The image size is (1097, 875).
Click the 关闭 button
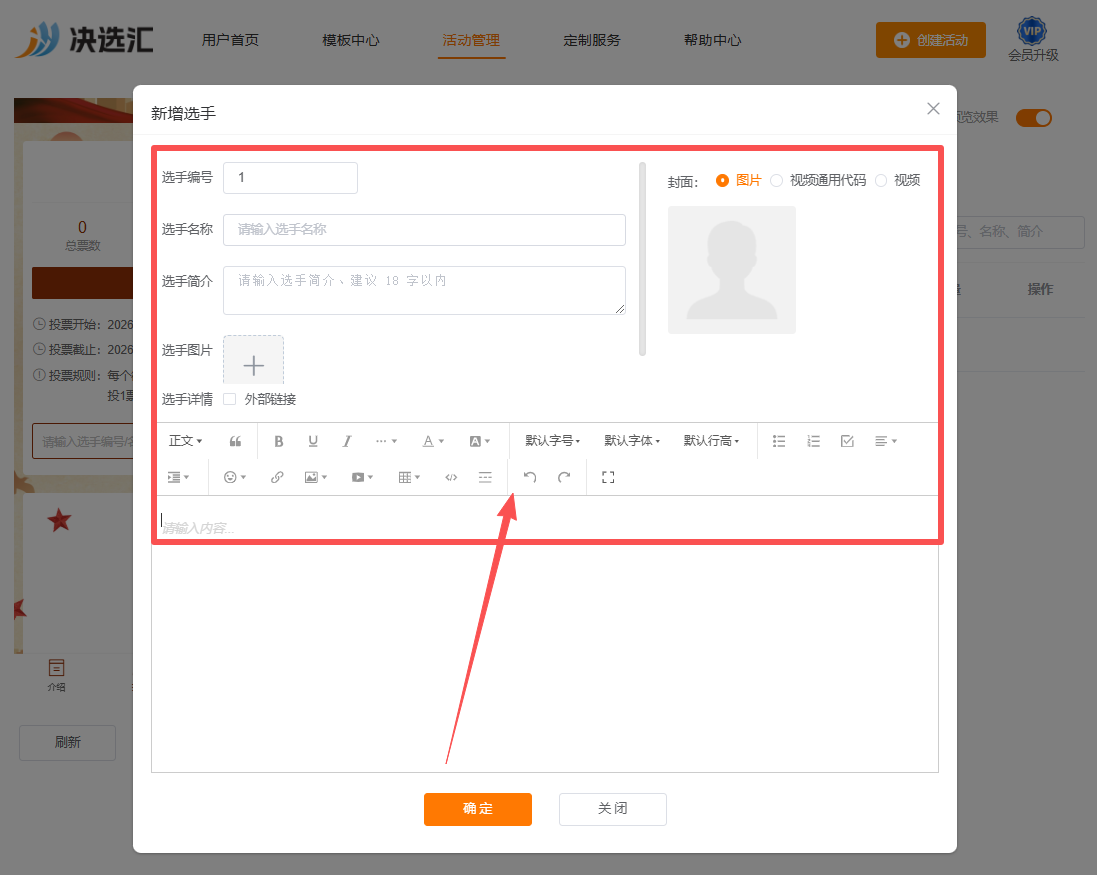pos(613,809)
